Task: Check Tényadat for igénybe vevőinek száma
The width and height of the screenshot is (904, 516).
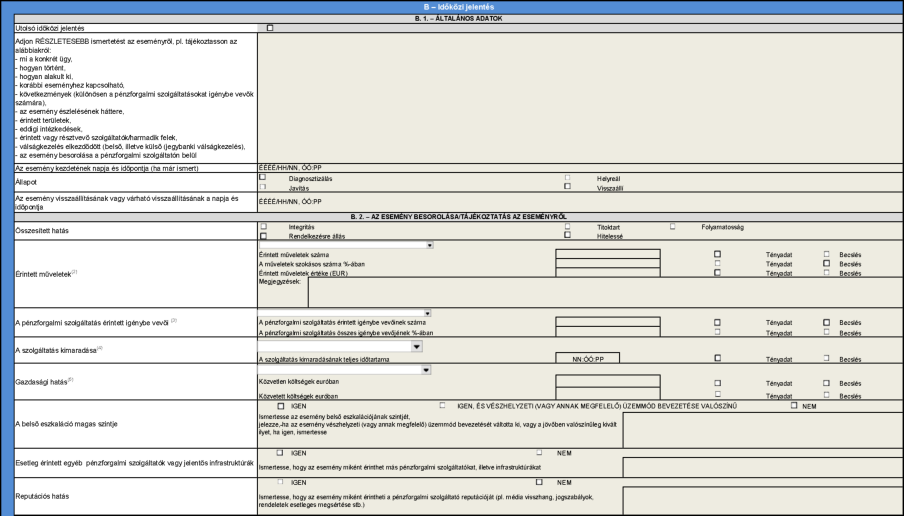Action: point(717,322)
